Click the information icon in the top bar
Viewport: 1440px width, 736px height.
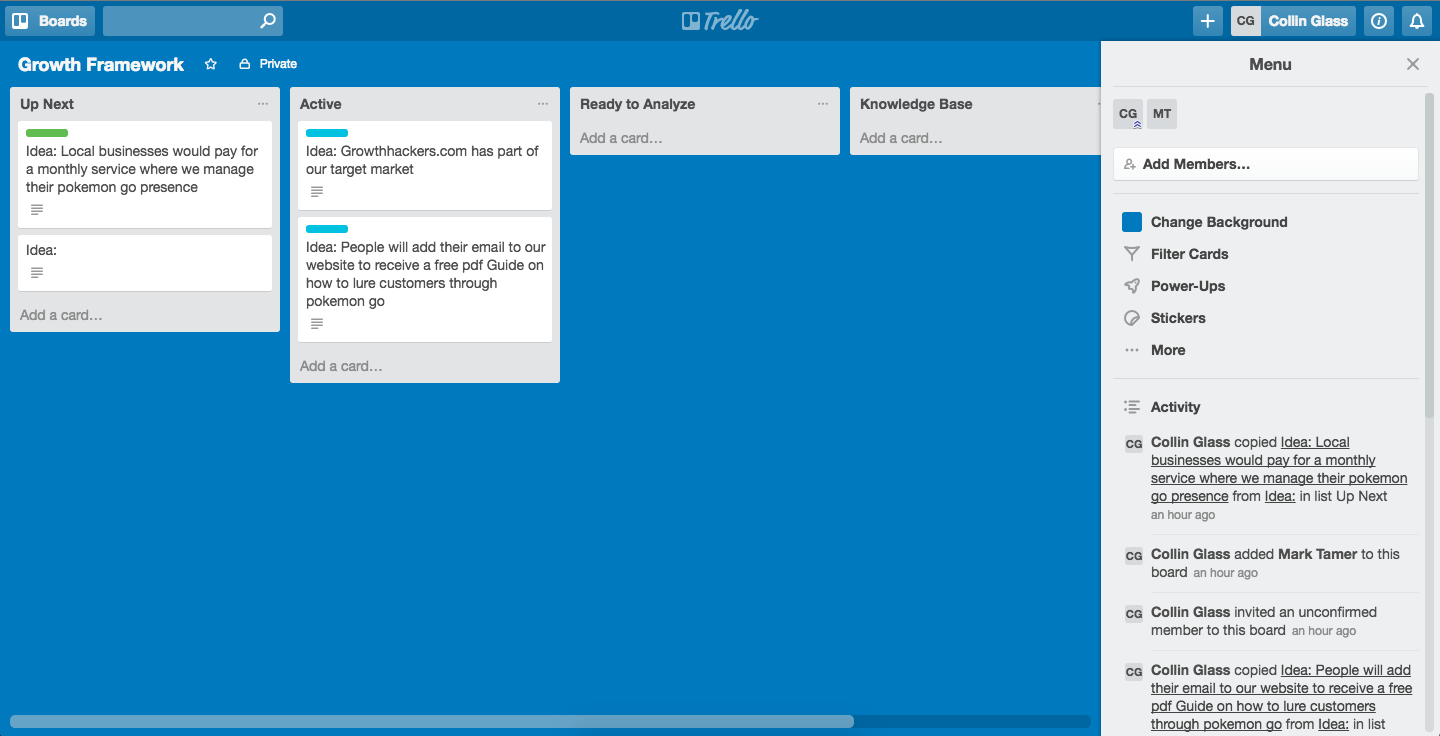tap(1378, 20)
